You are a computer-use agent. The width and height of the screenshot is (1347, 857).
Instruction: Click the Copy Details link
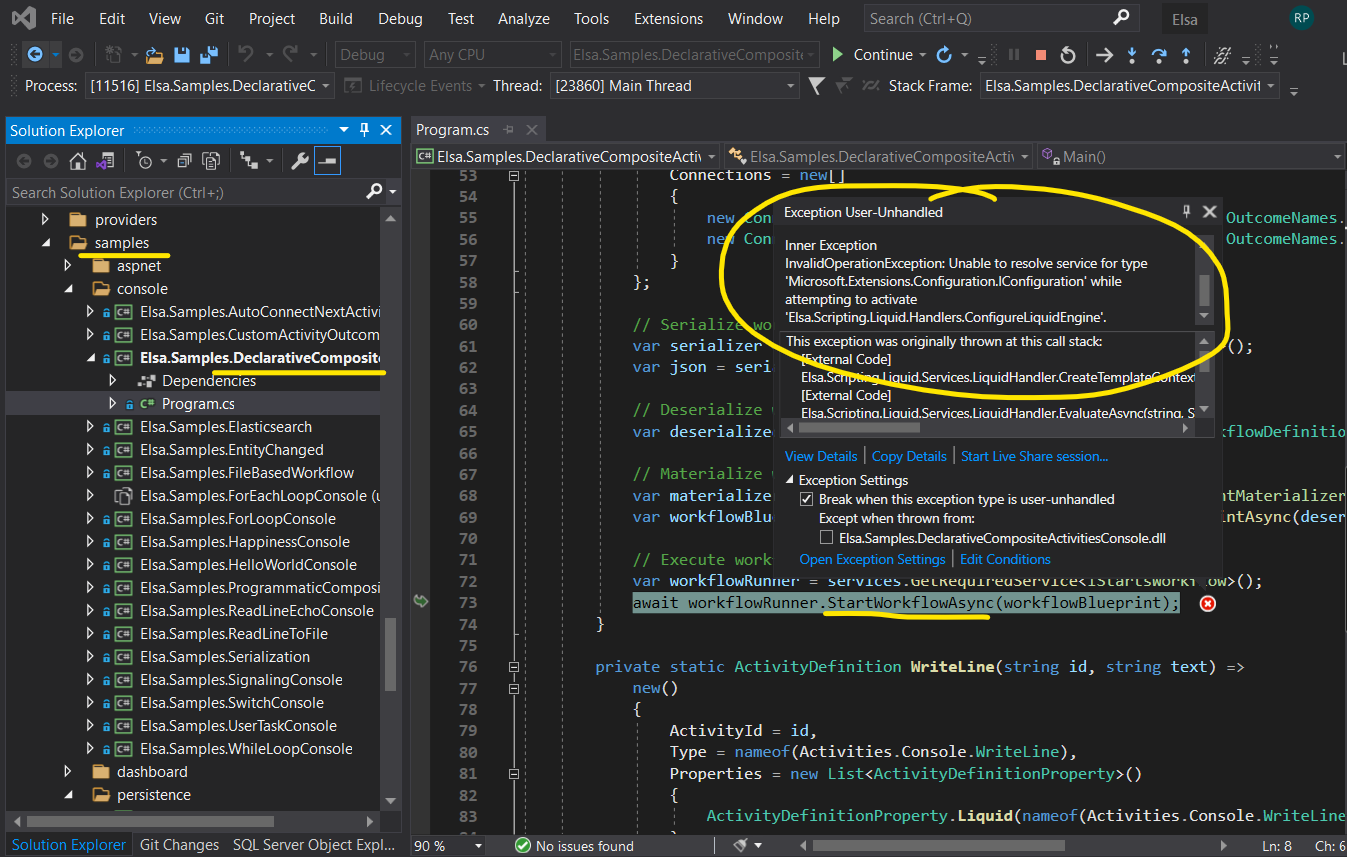909,456
